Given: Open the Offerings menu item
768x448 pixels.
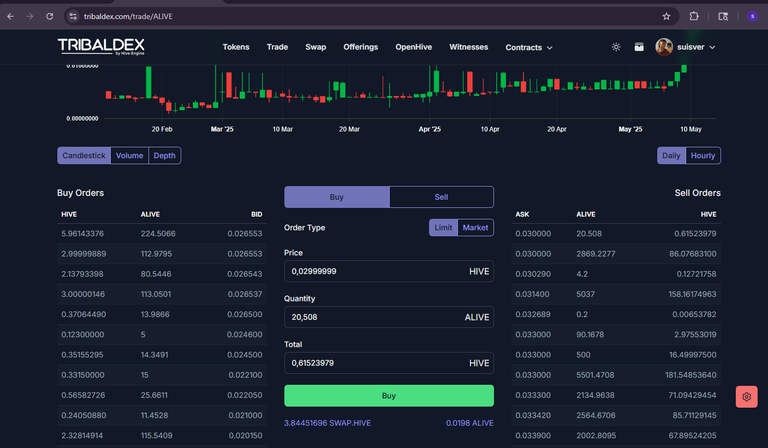Looking at the screenshot, I should pos(360,47).
